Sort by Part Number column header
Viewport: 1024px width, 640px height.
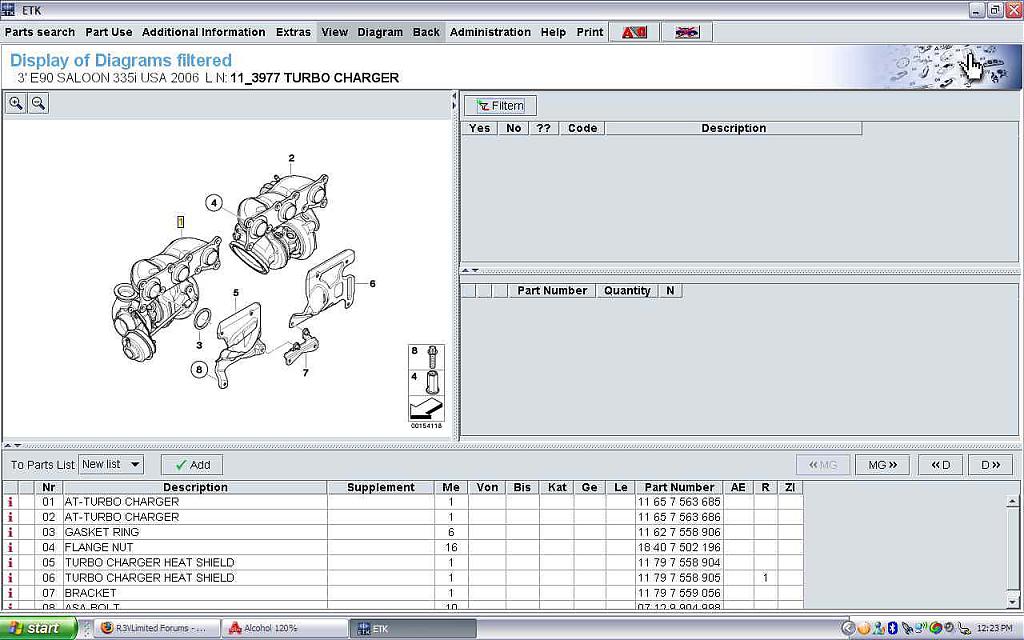679,487
